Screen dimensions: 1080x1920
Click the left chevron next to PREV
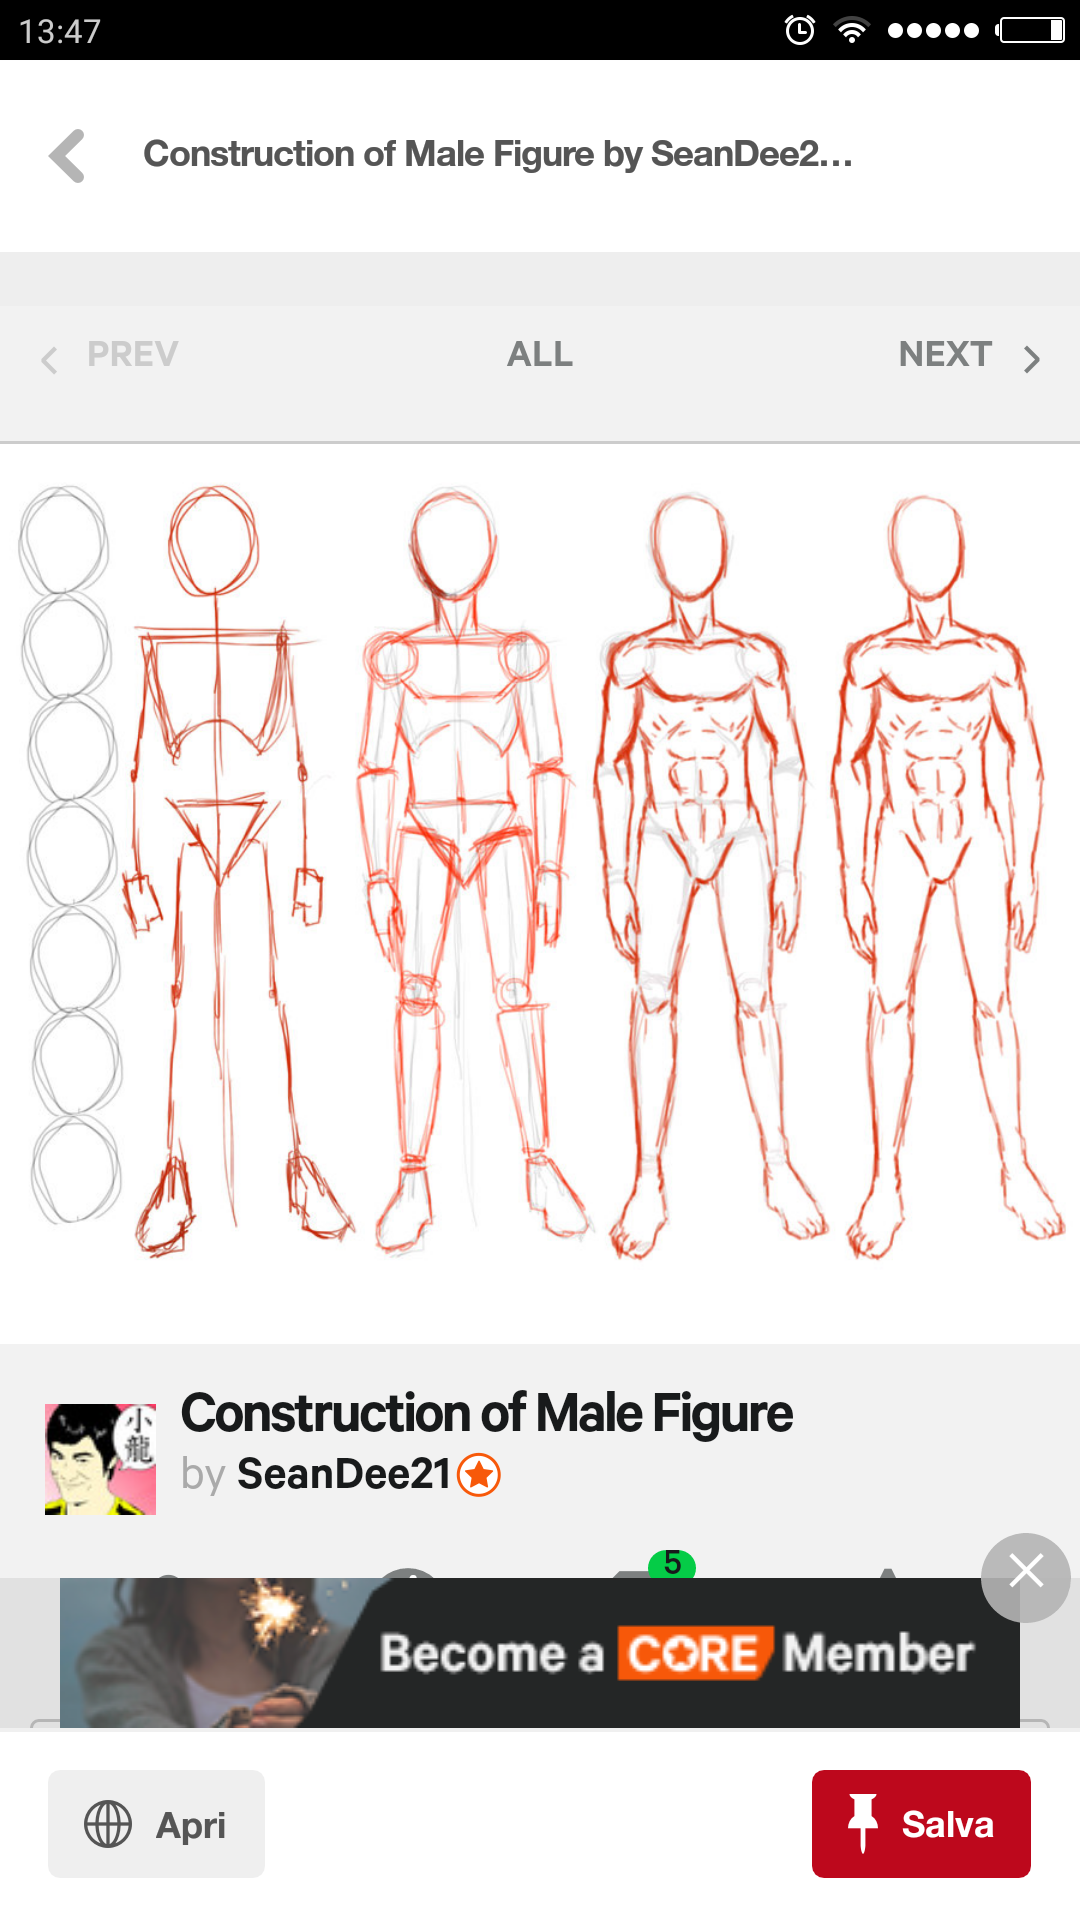(49, 359)
